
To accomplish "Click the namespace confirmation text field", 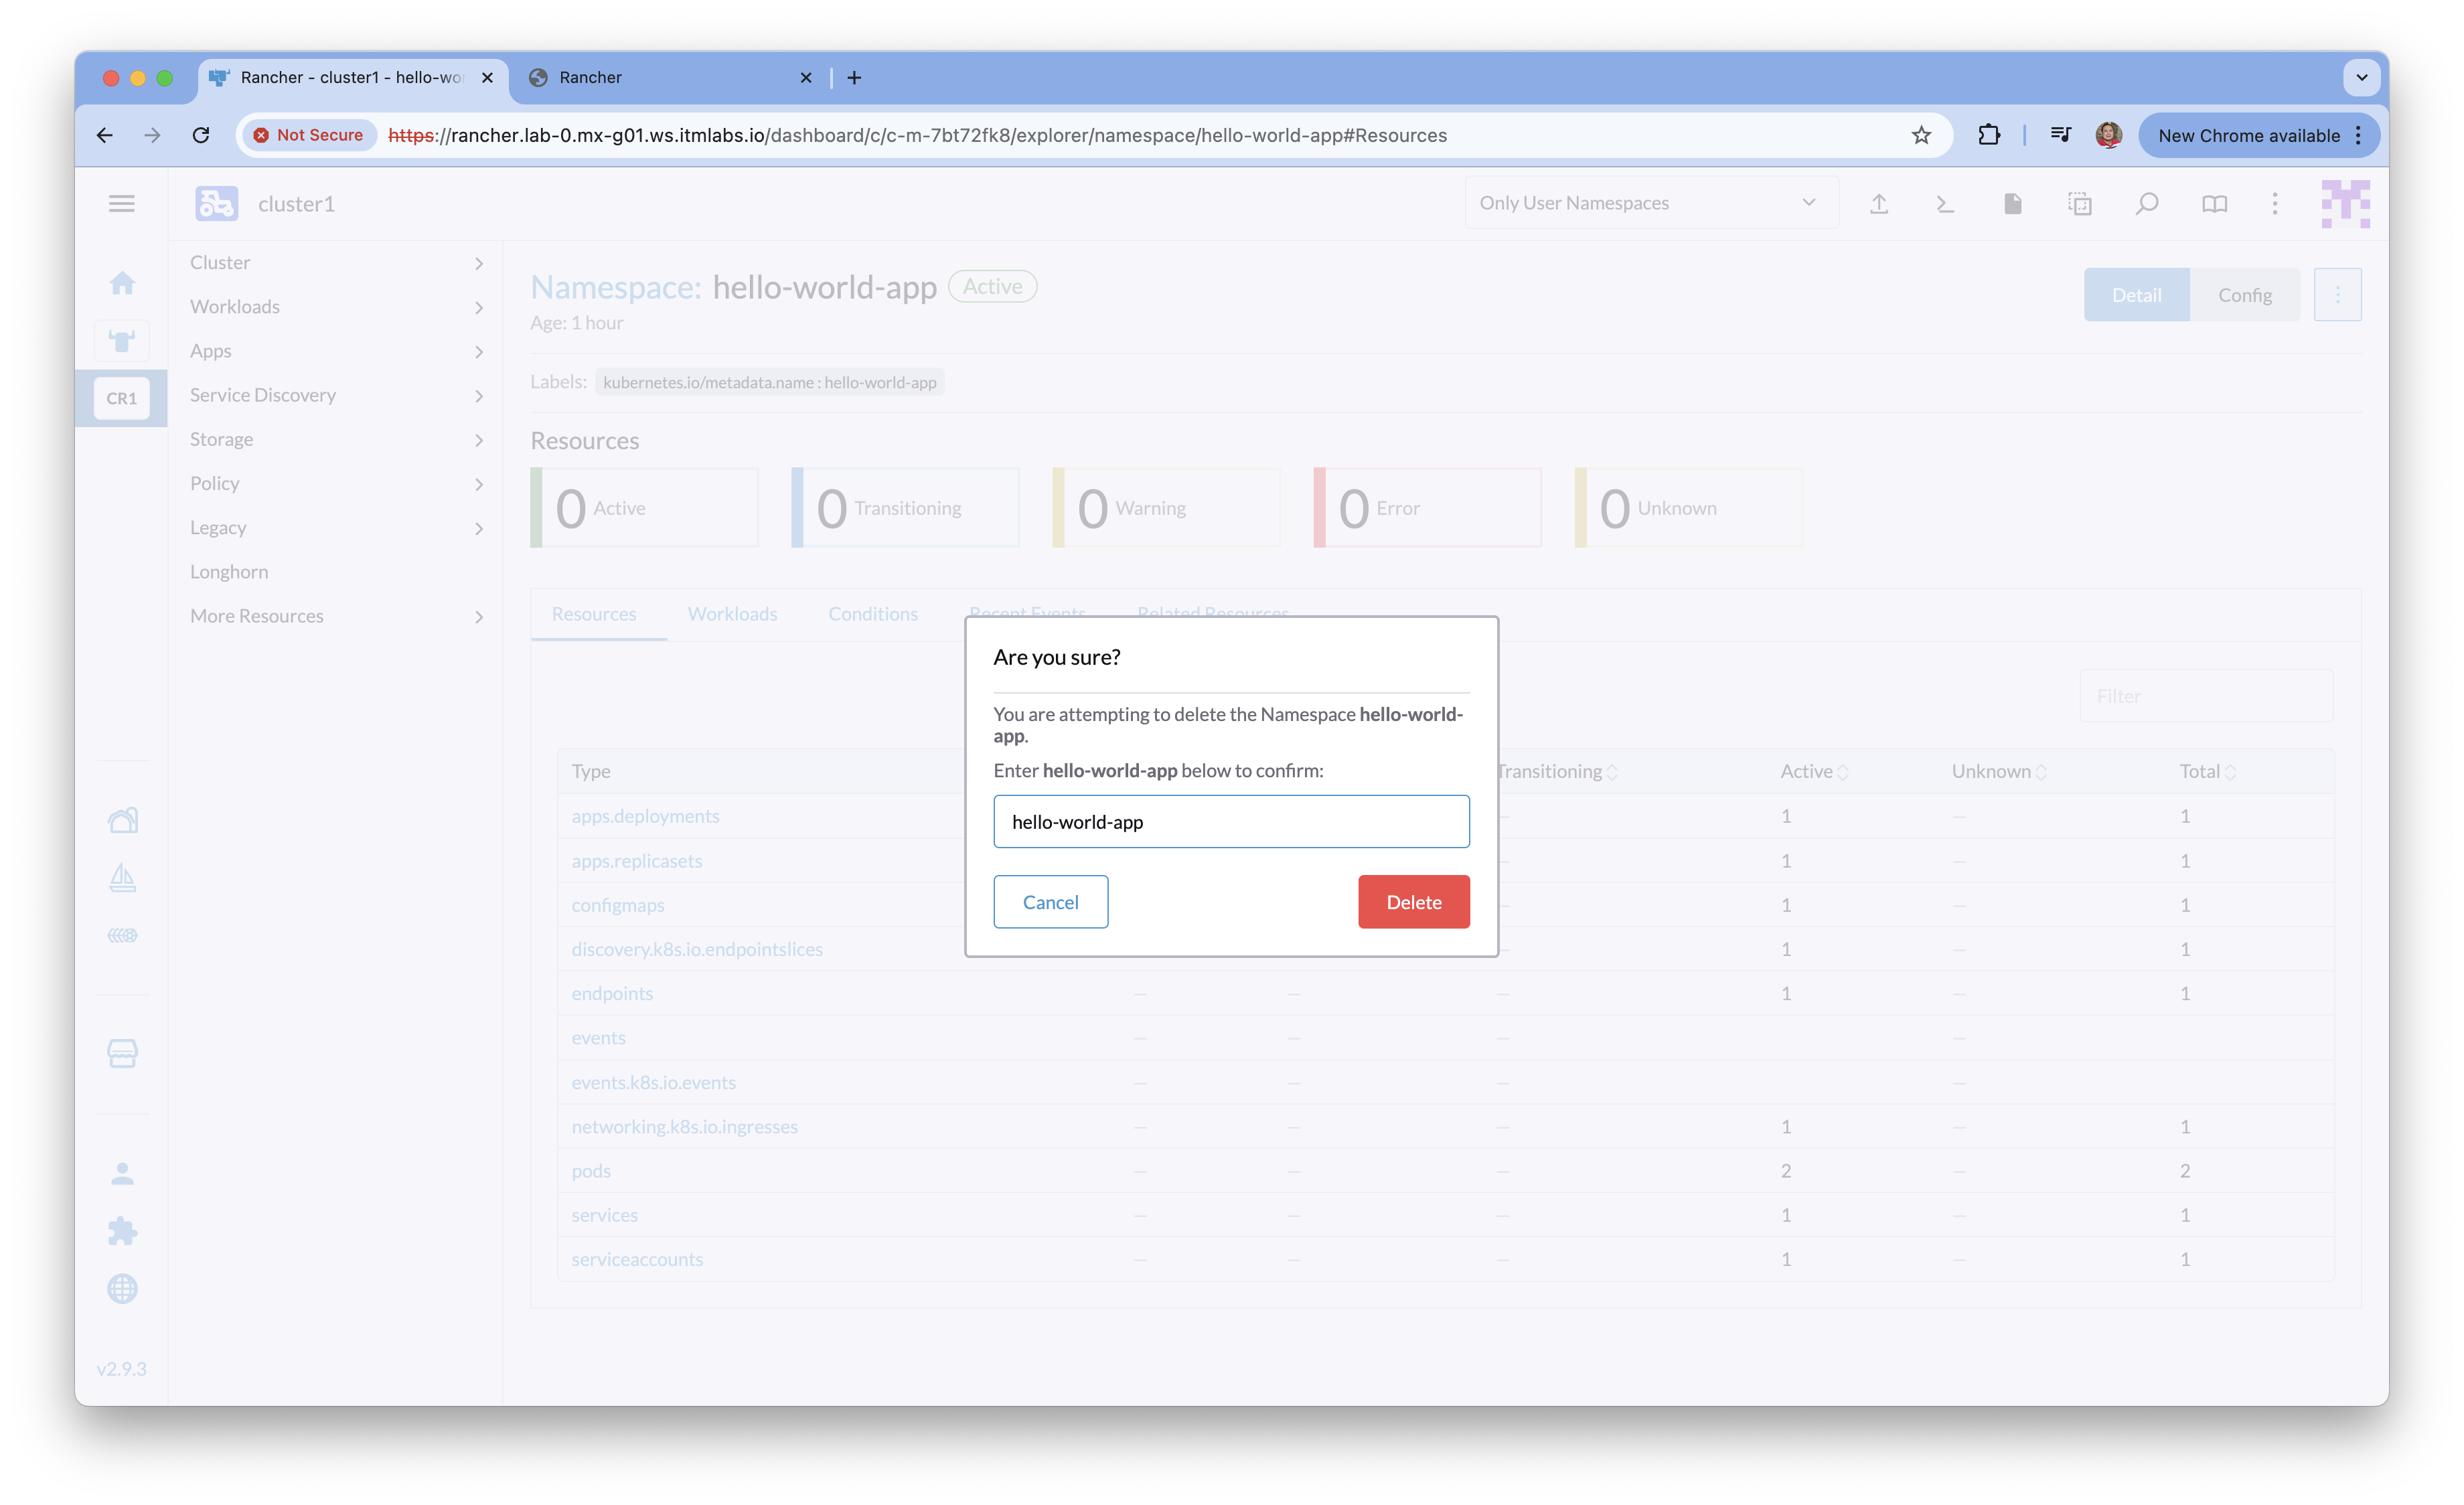I will [1231, 822].
